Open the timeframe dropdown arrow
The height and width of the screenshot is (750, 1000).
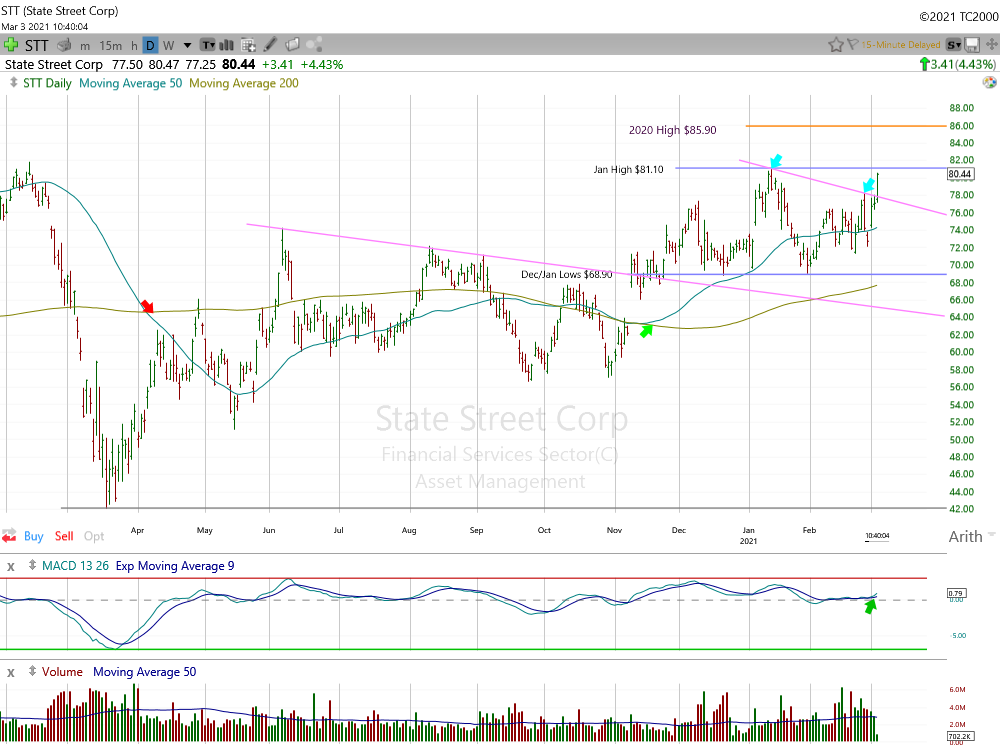pos(188,46)
